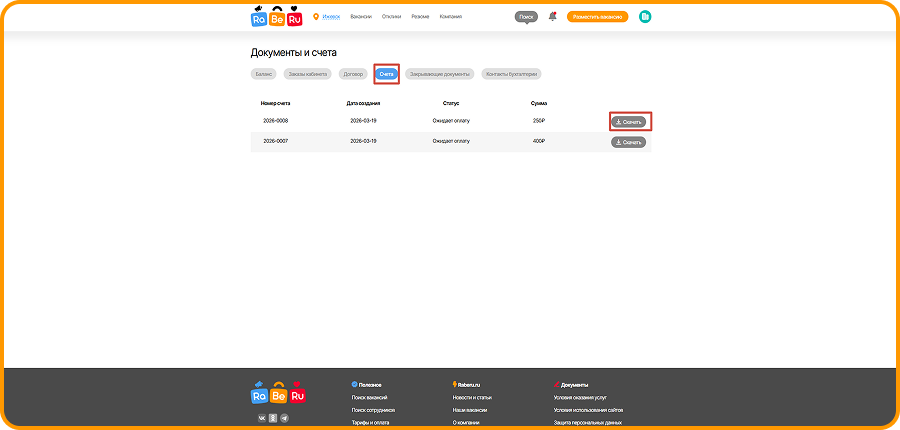Open the Контакты бухгалтерии tab

(x=511, y=74)
